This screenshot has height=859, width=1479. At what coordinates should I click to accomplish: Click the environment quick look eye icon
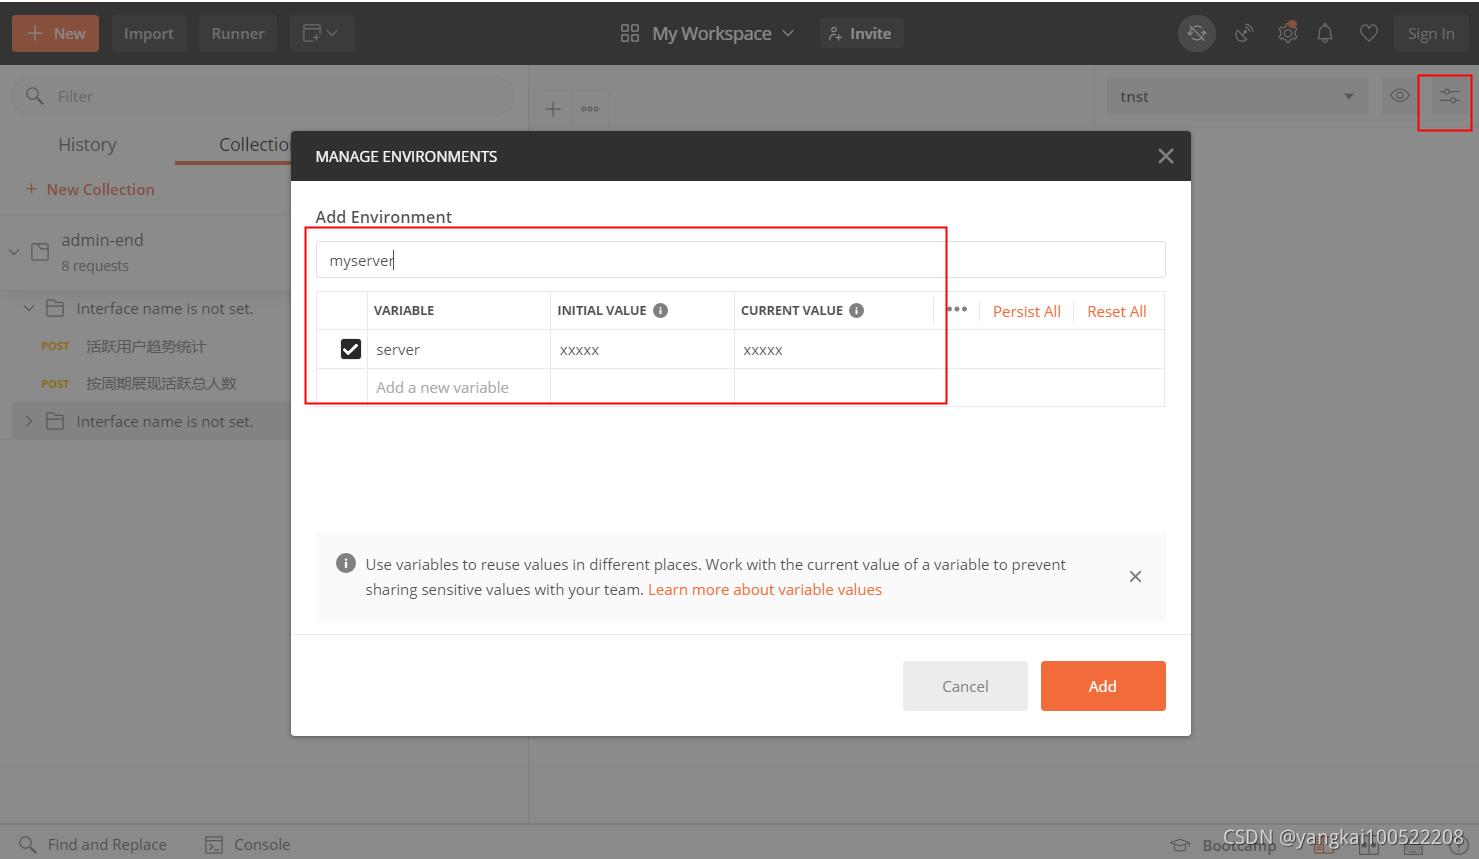coord(1400,96)
